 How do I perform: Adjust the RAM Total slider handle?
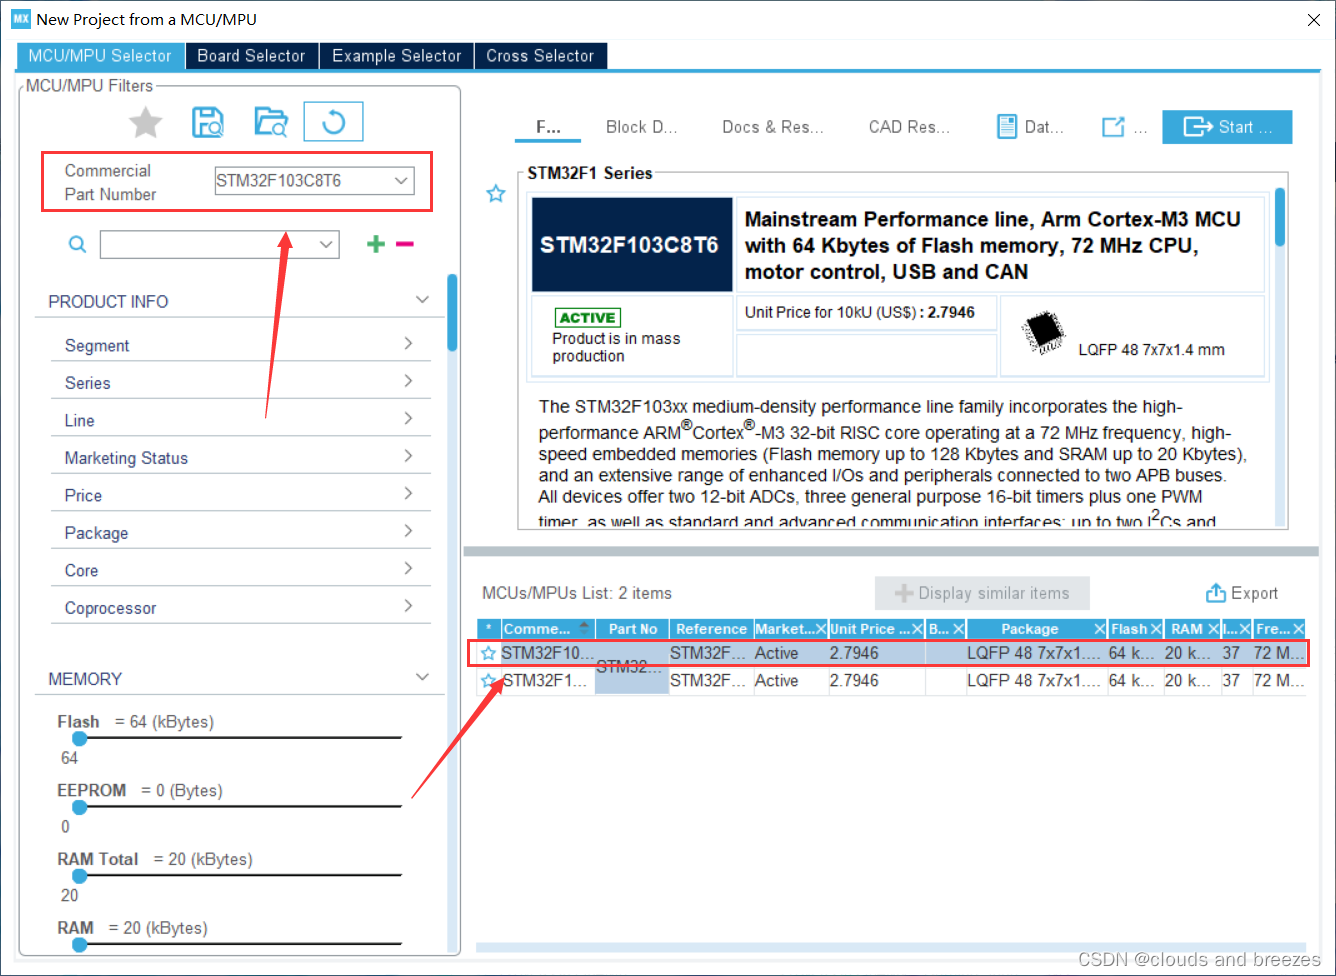click(x=80, y=876)
